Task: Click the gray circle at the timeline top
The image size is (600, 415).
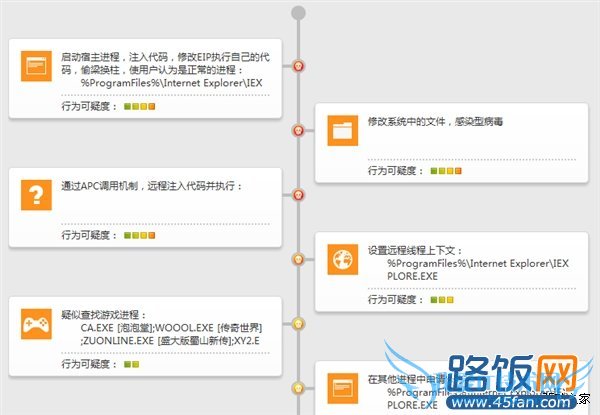Action: click(298, 13)
